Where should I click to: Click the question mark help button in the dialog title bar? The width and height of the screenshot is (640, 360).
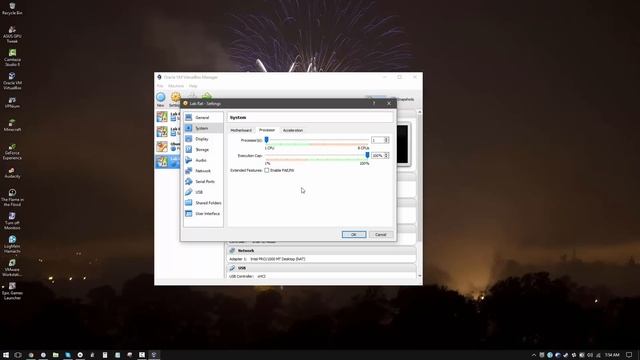(374, 104)
